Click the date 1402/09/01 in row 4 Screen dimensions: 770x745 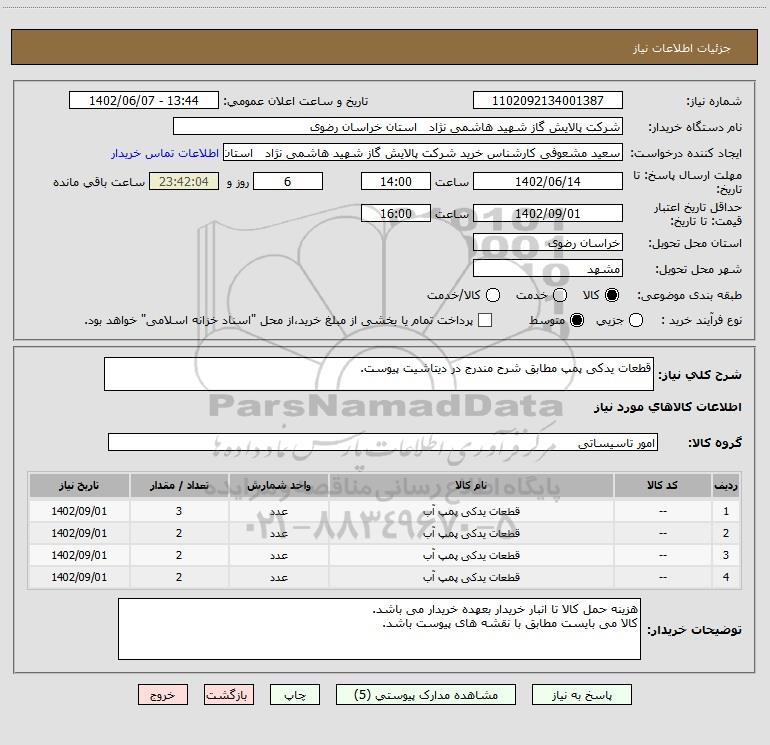pyautogui.click(x=79, y=577)
